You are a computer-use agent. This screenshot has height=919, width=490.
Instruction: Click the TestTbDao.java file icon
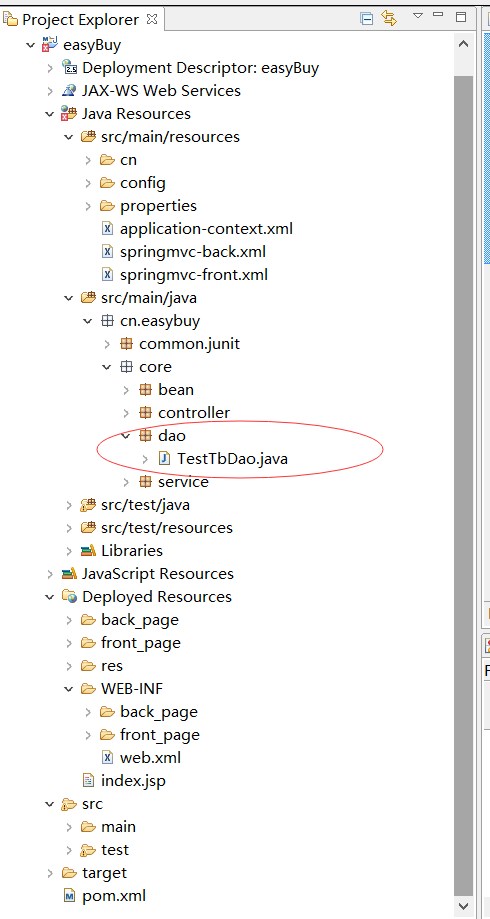point(165,458)
